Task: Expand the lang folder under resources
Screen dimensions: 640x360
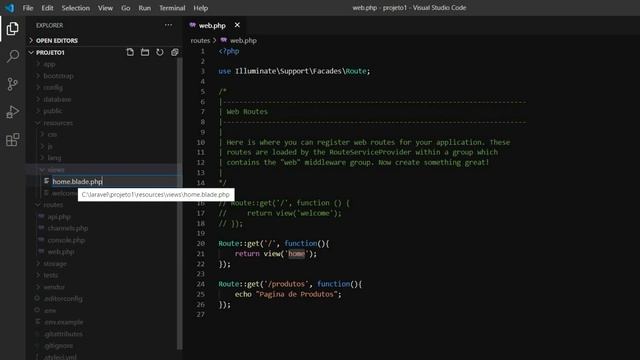Action: pos(54,158)
